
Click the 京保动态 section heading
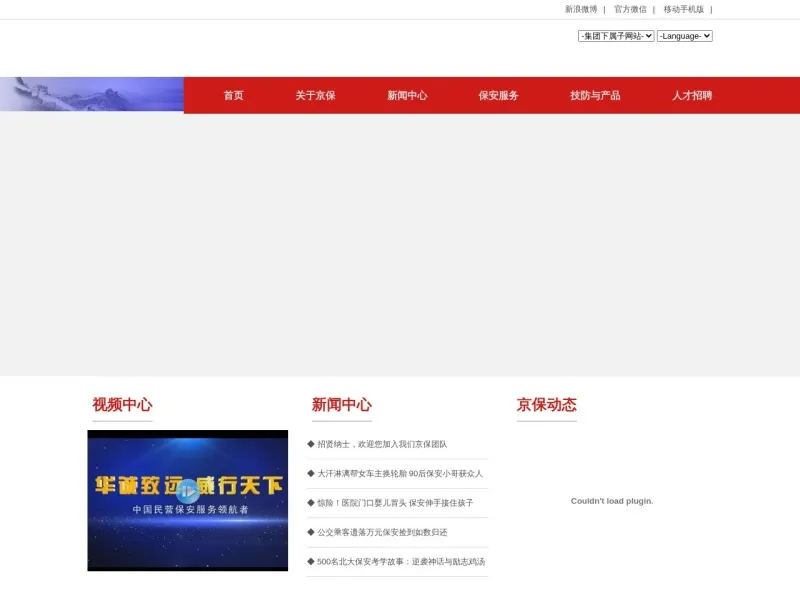[546, 405]
